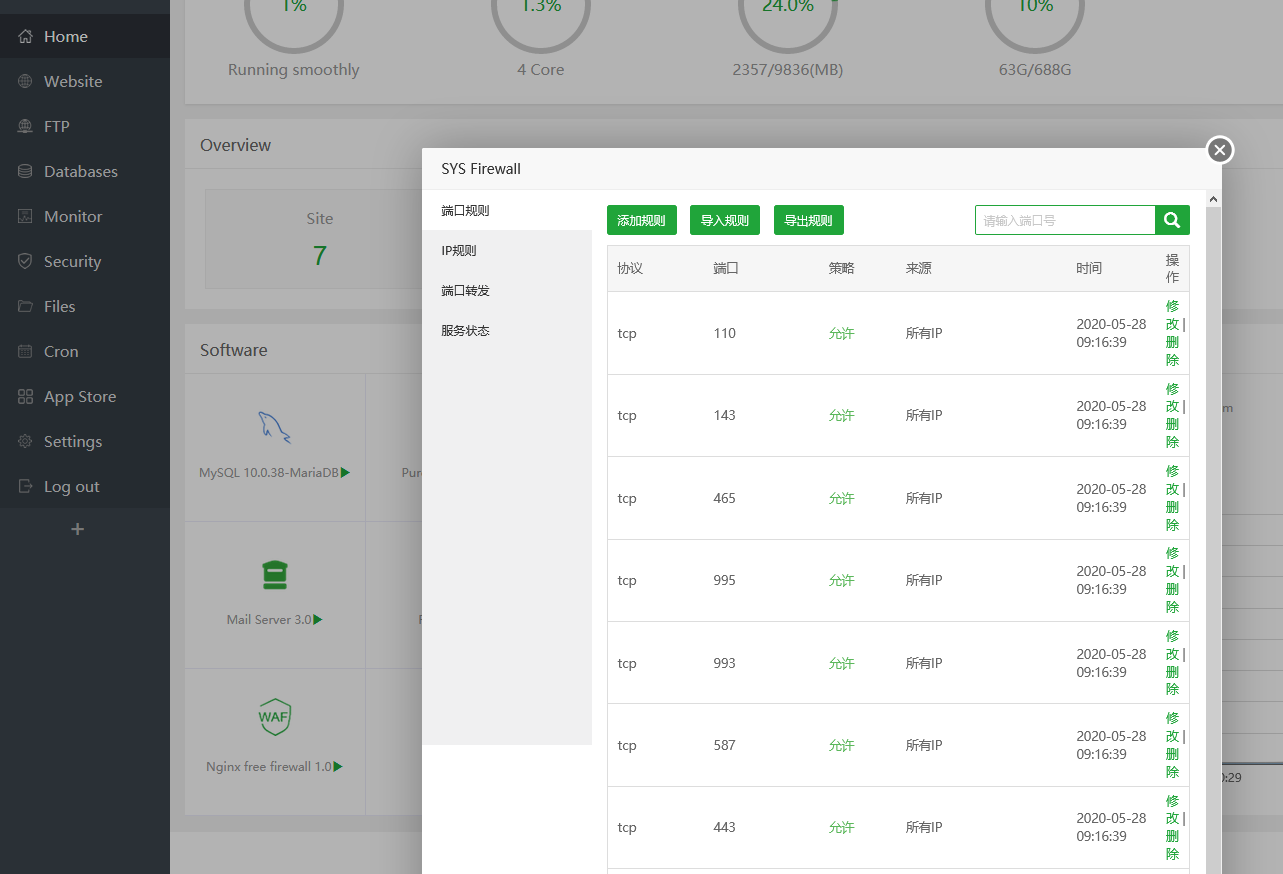
Task: Click 修改 for the port 587 rule
Action: (x=1173, y=727)
